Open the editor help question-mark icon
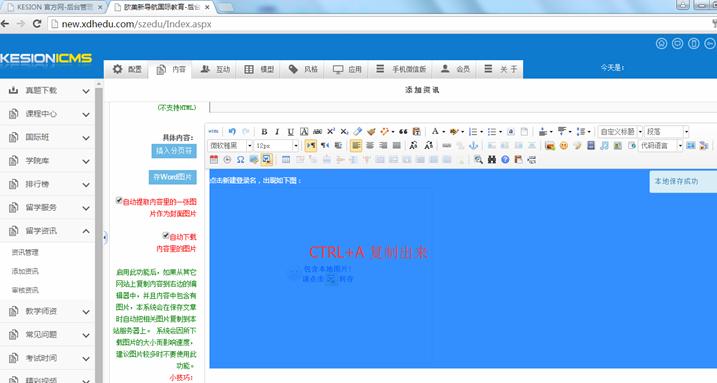 pos(505,160)
